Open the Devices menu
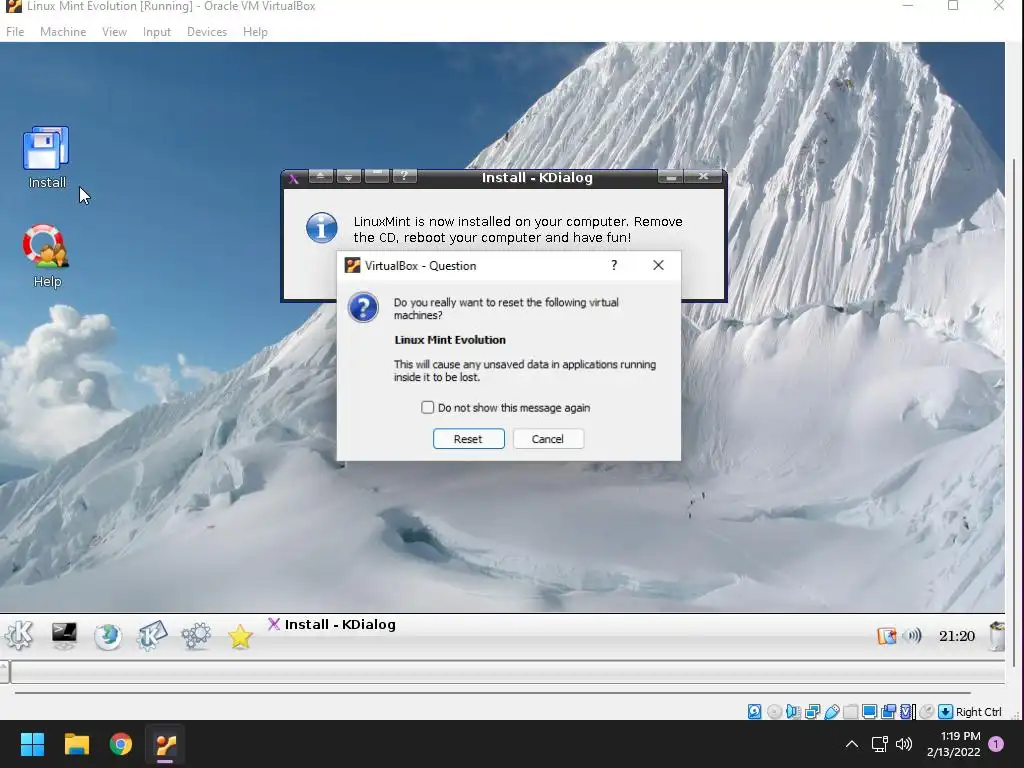1024x768 pixels. (207, 31)
